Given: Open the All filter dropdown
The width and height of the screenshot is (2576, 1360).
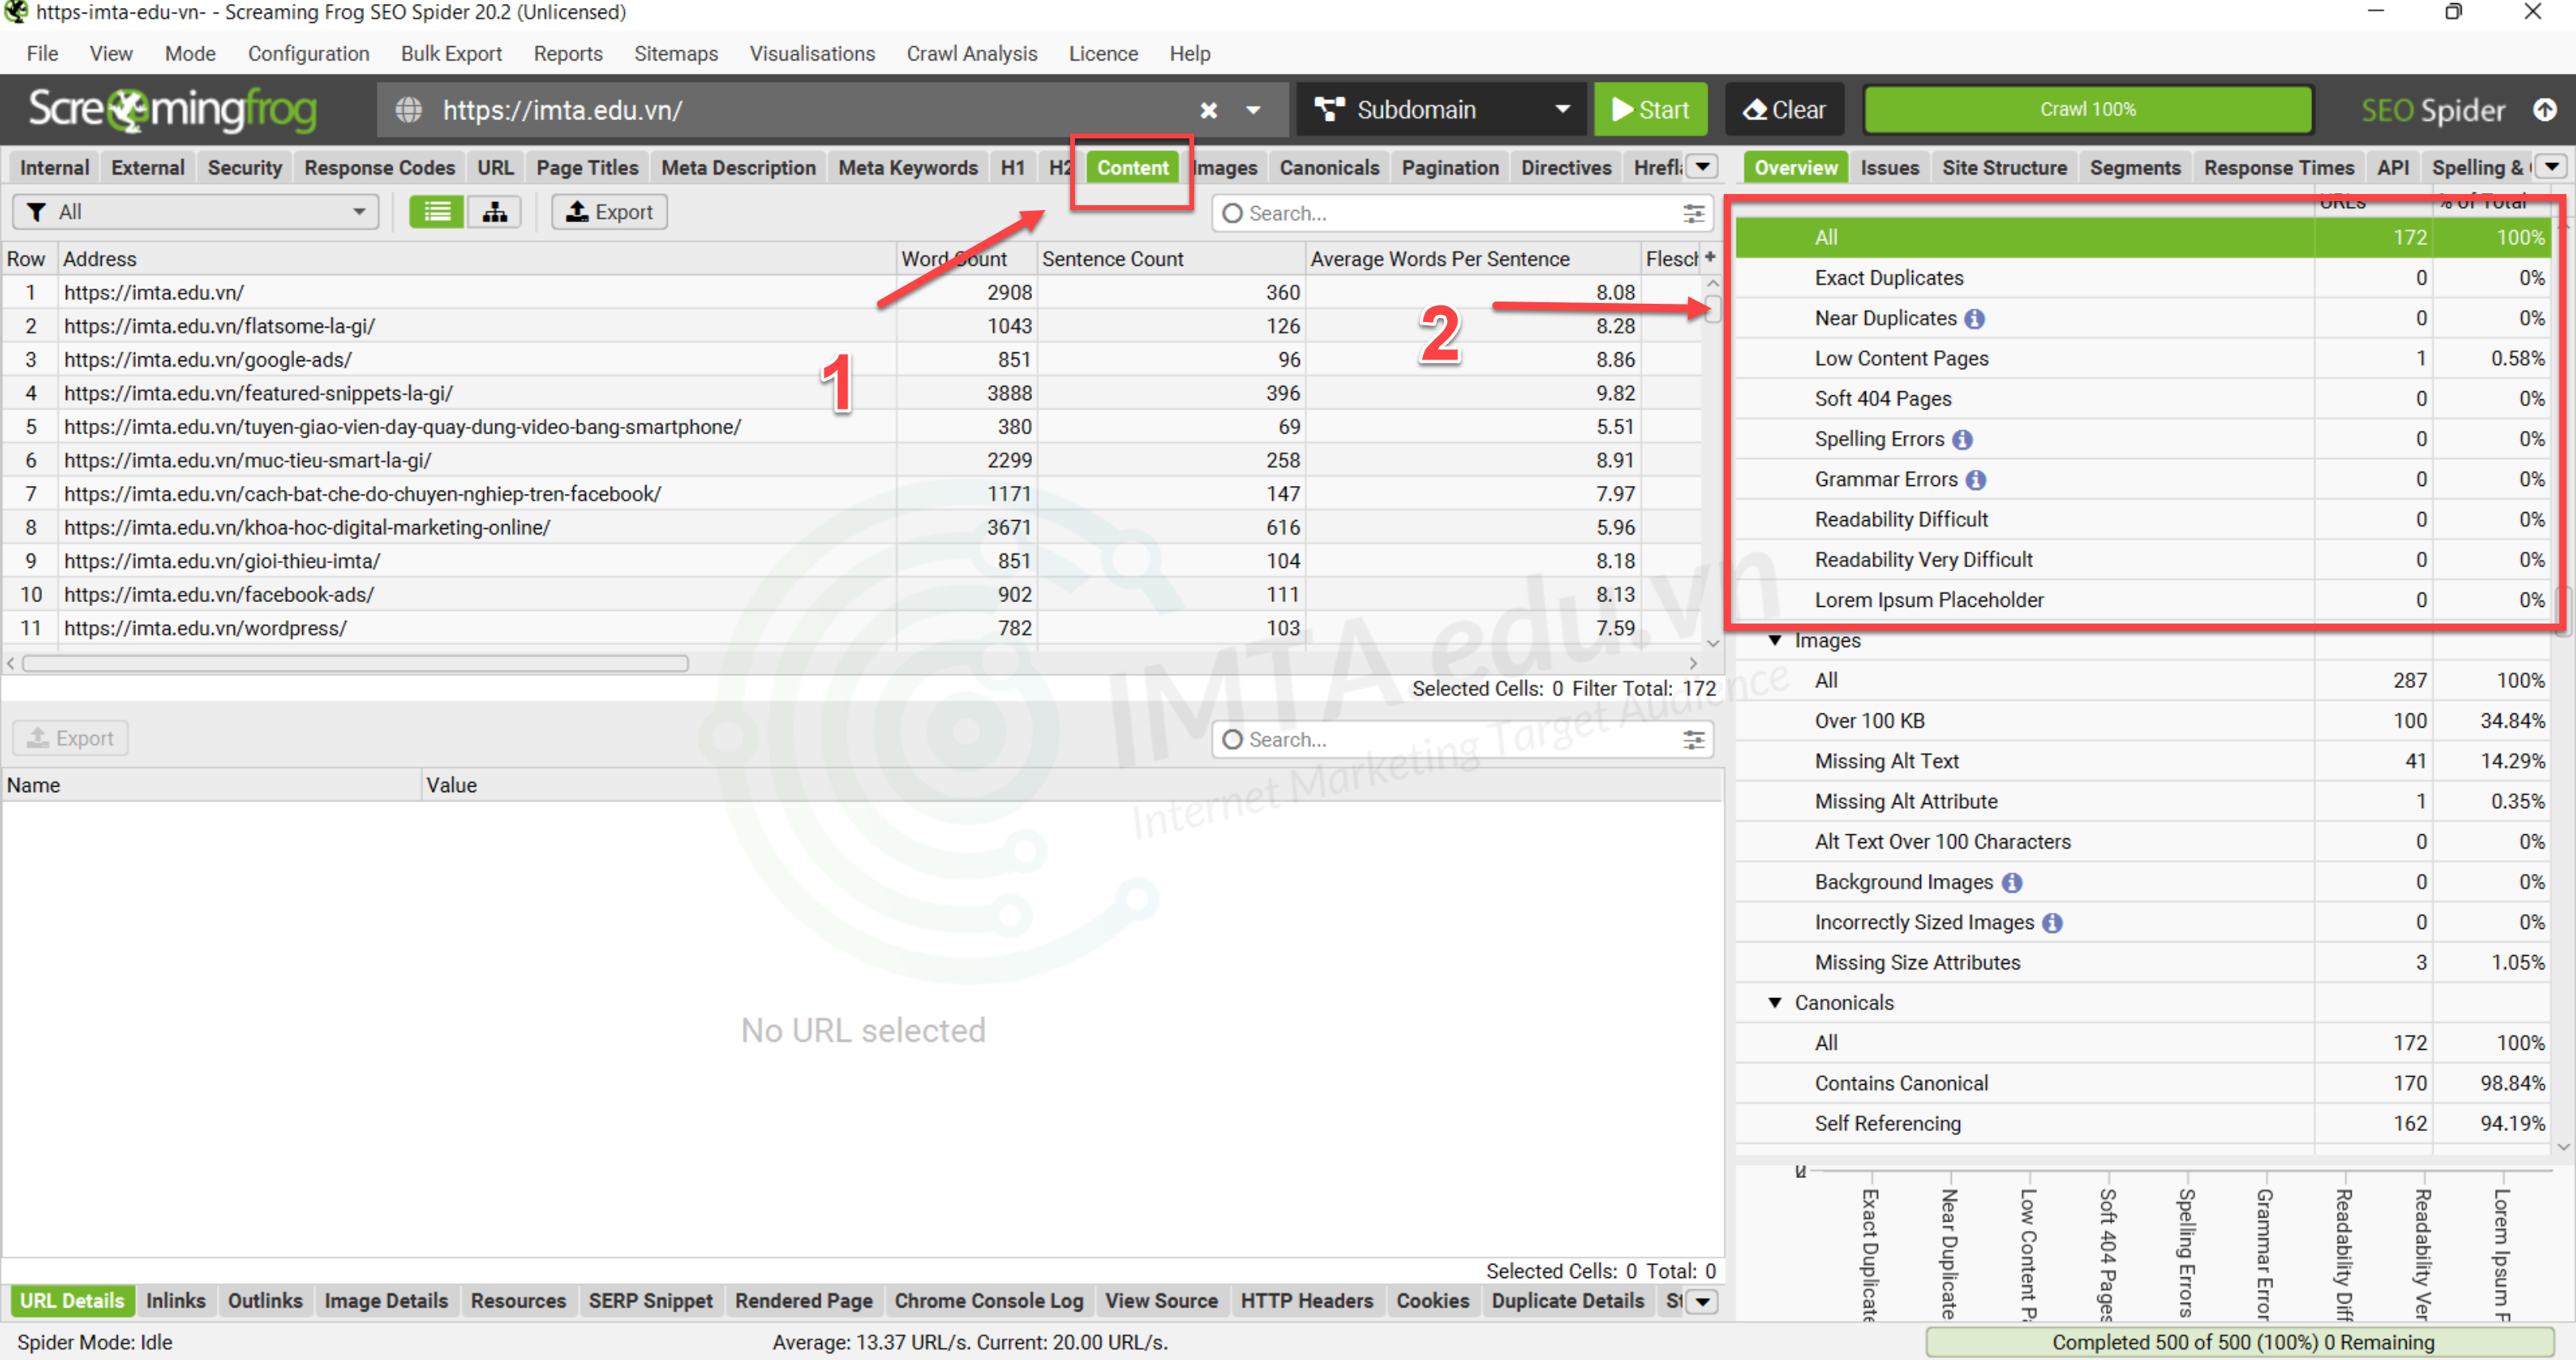Looking at the screenshot, I should point(196,212).
